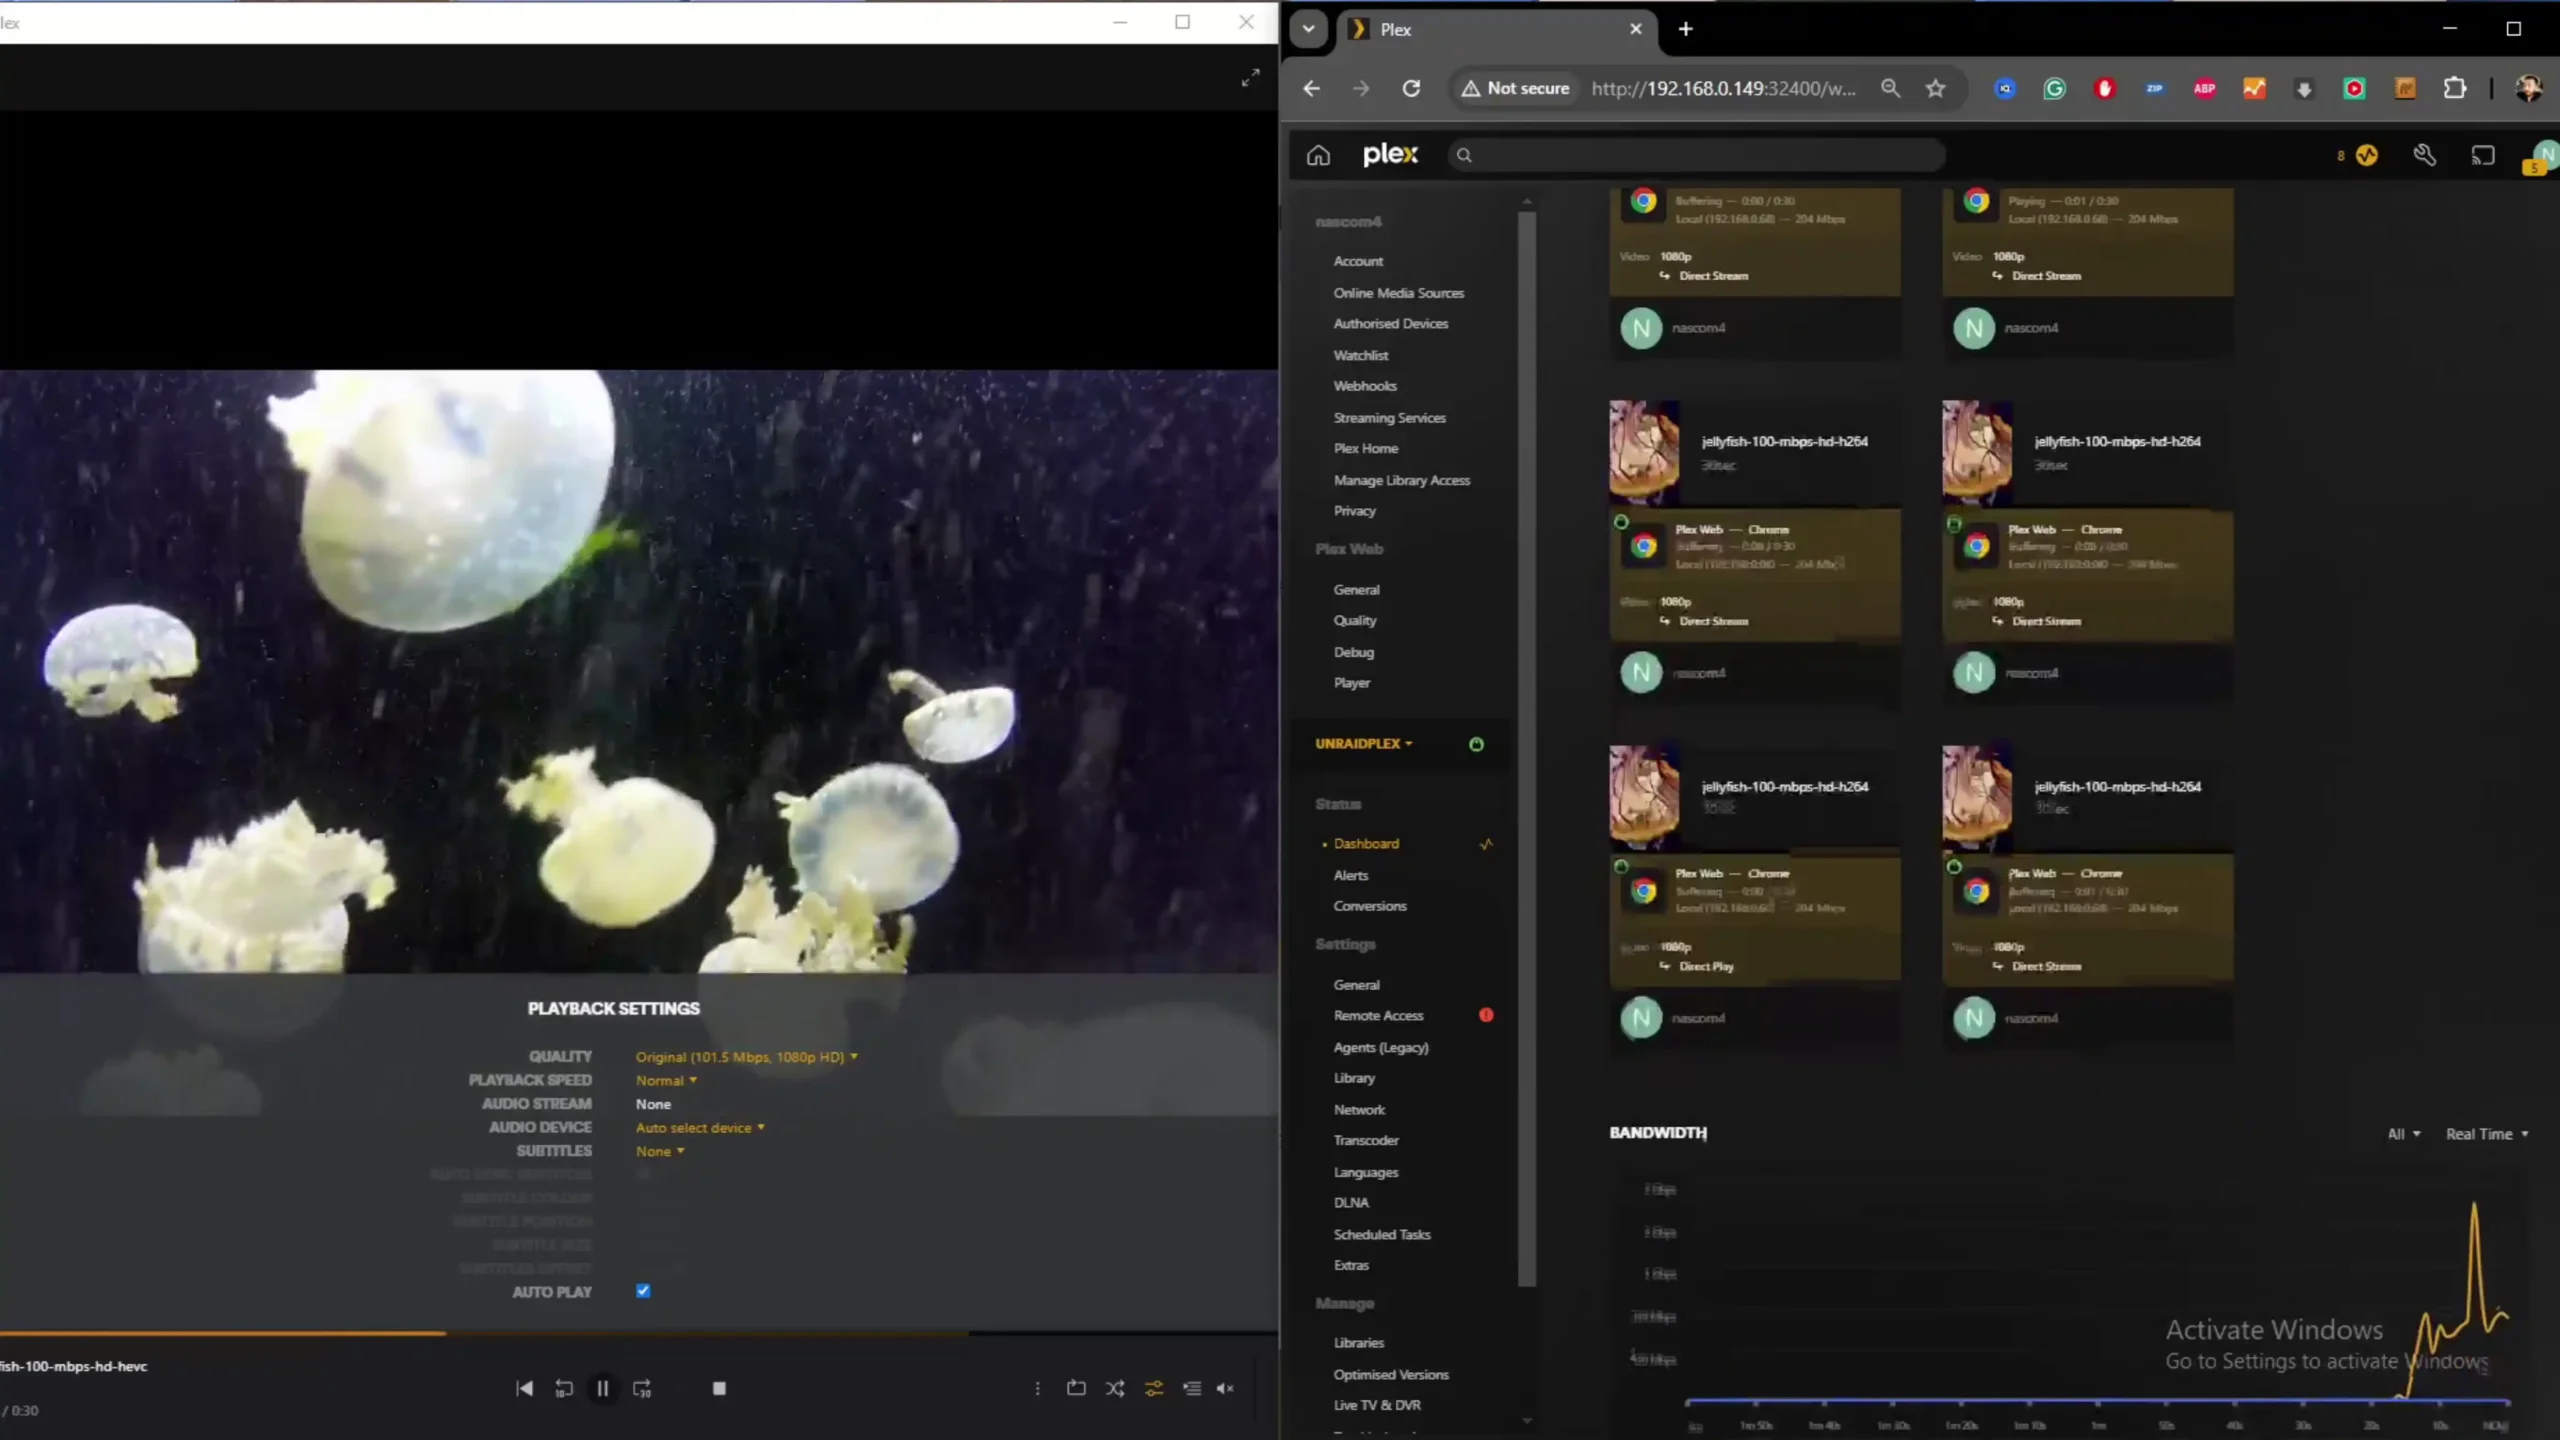Open the Chrome tab search dropdown arrow

(x=1308, y=29)
